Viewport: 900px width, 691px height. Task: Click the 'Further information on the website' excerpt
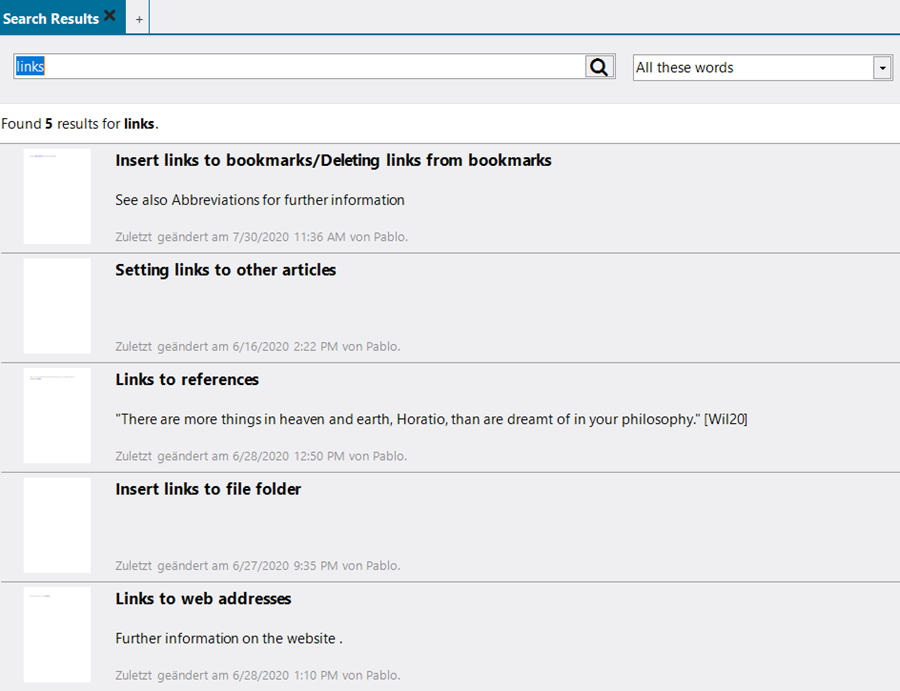point(228,639)
